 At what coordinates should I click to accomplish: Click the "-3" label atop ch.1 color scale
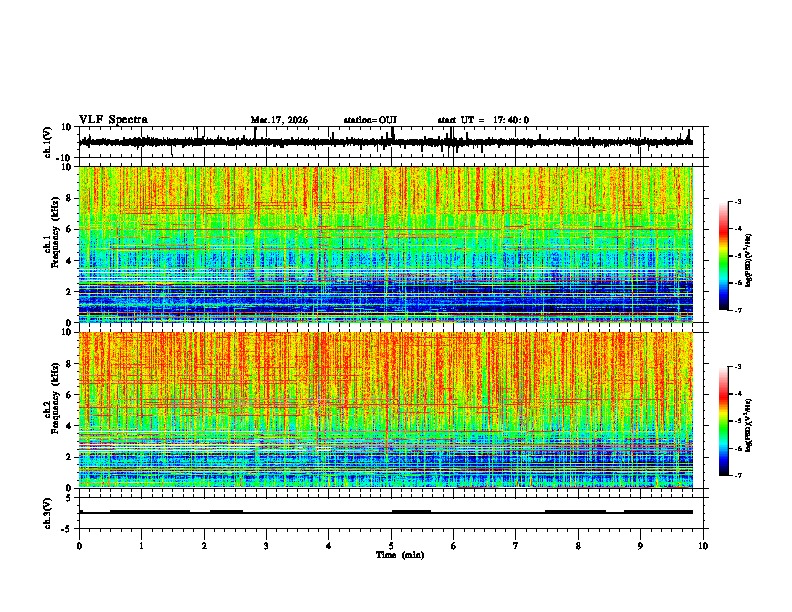(737, 201)
